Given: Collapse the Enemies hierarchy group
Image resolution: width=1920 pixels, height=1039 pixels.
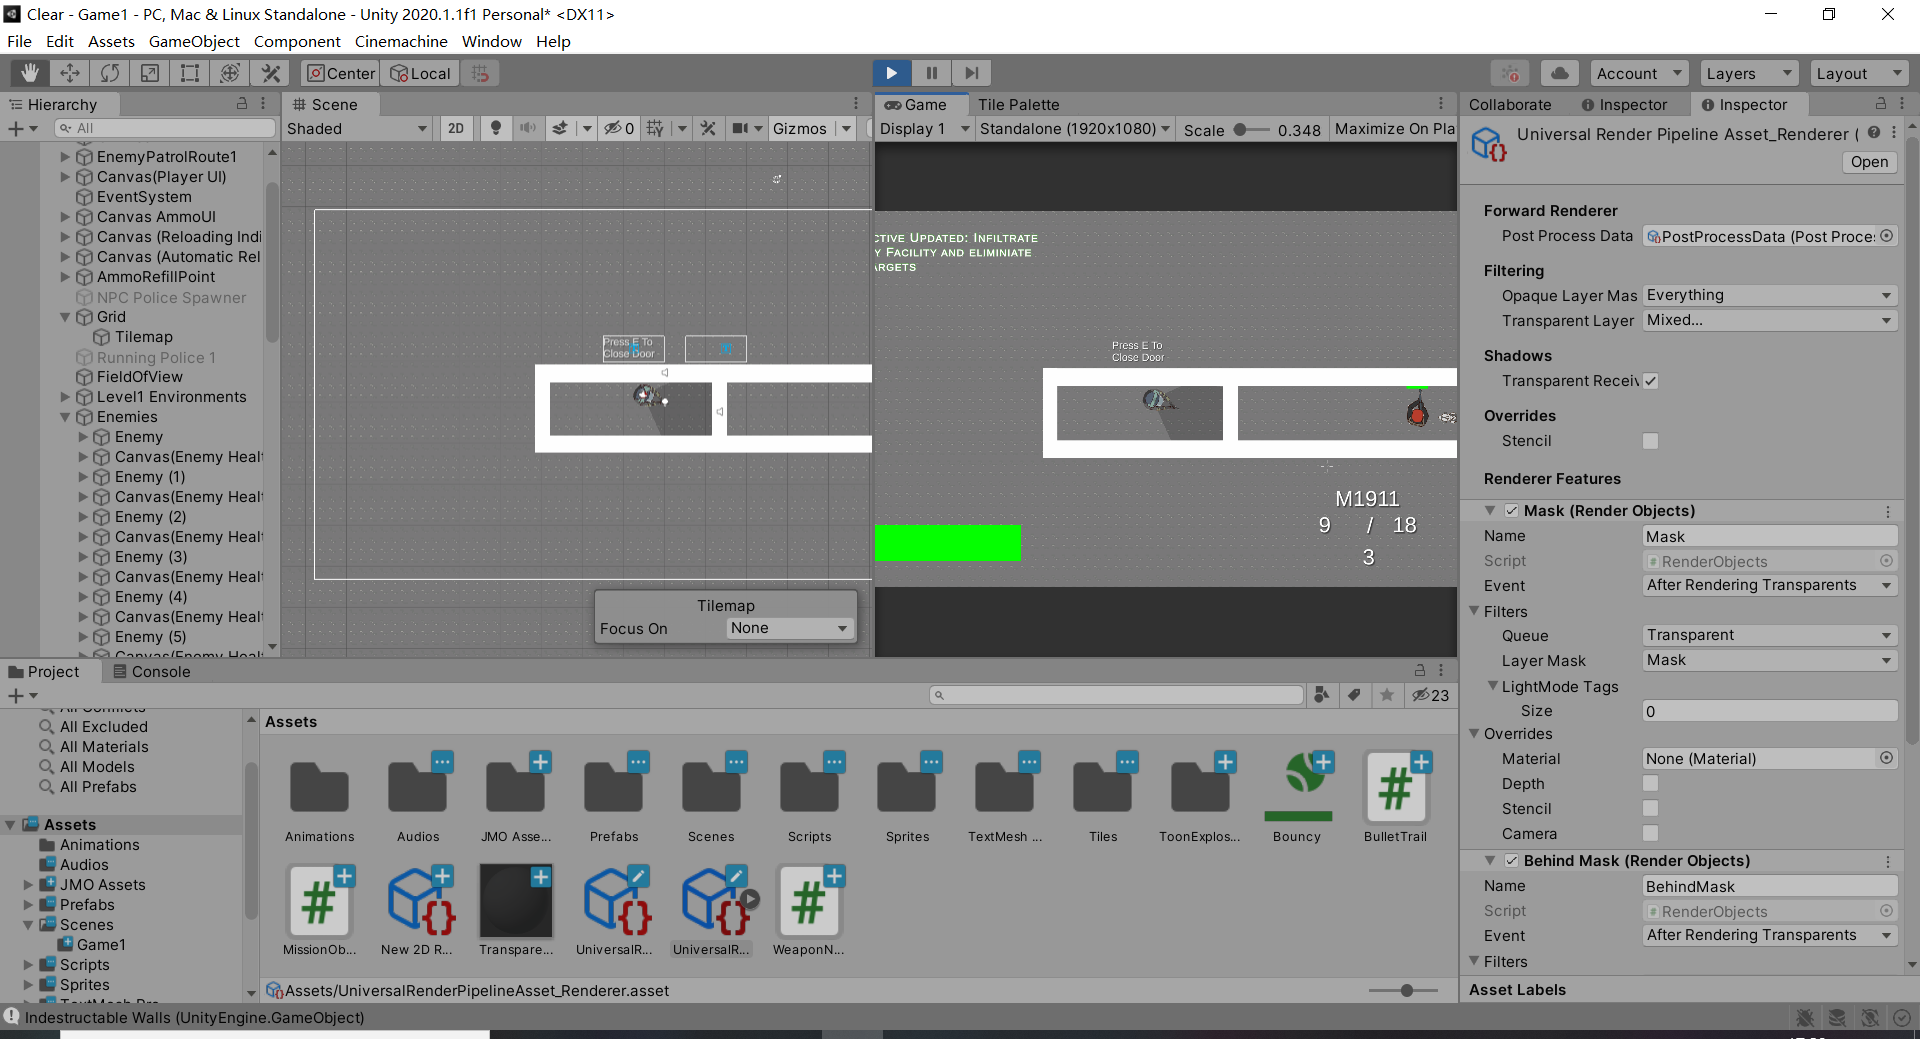Looking at the screenshot, I should (x=65, y=417).
